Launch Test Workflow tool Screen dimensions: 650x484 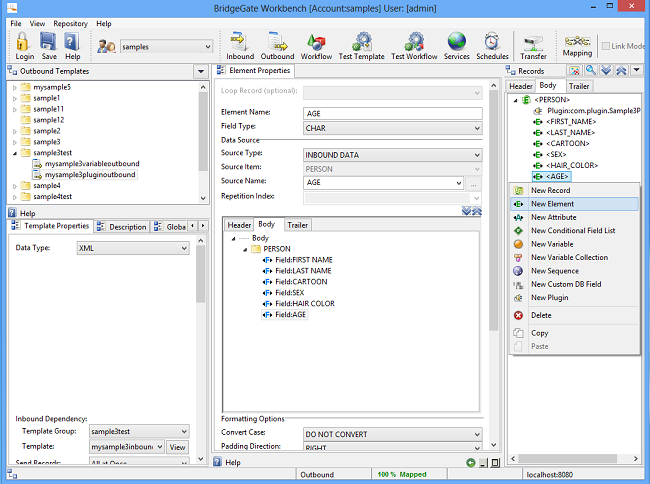[x=414, y=46]
